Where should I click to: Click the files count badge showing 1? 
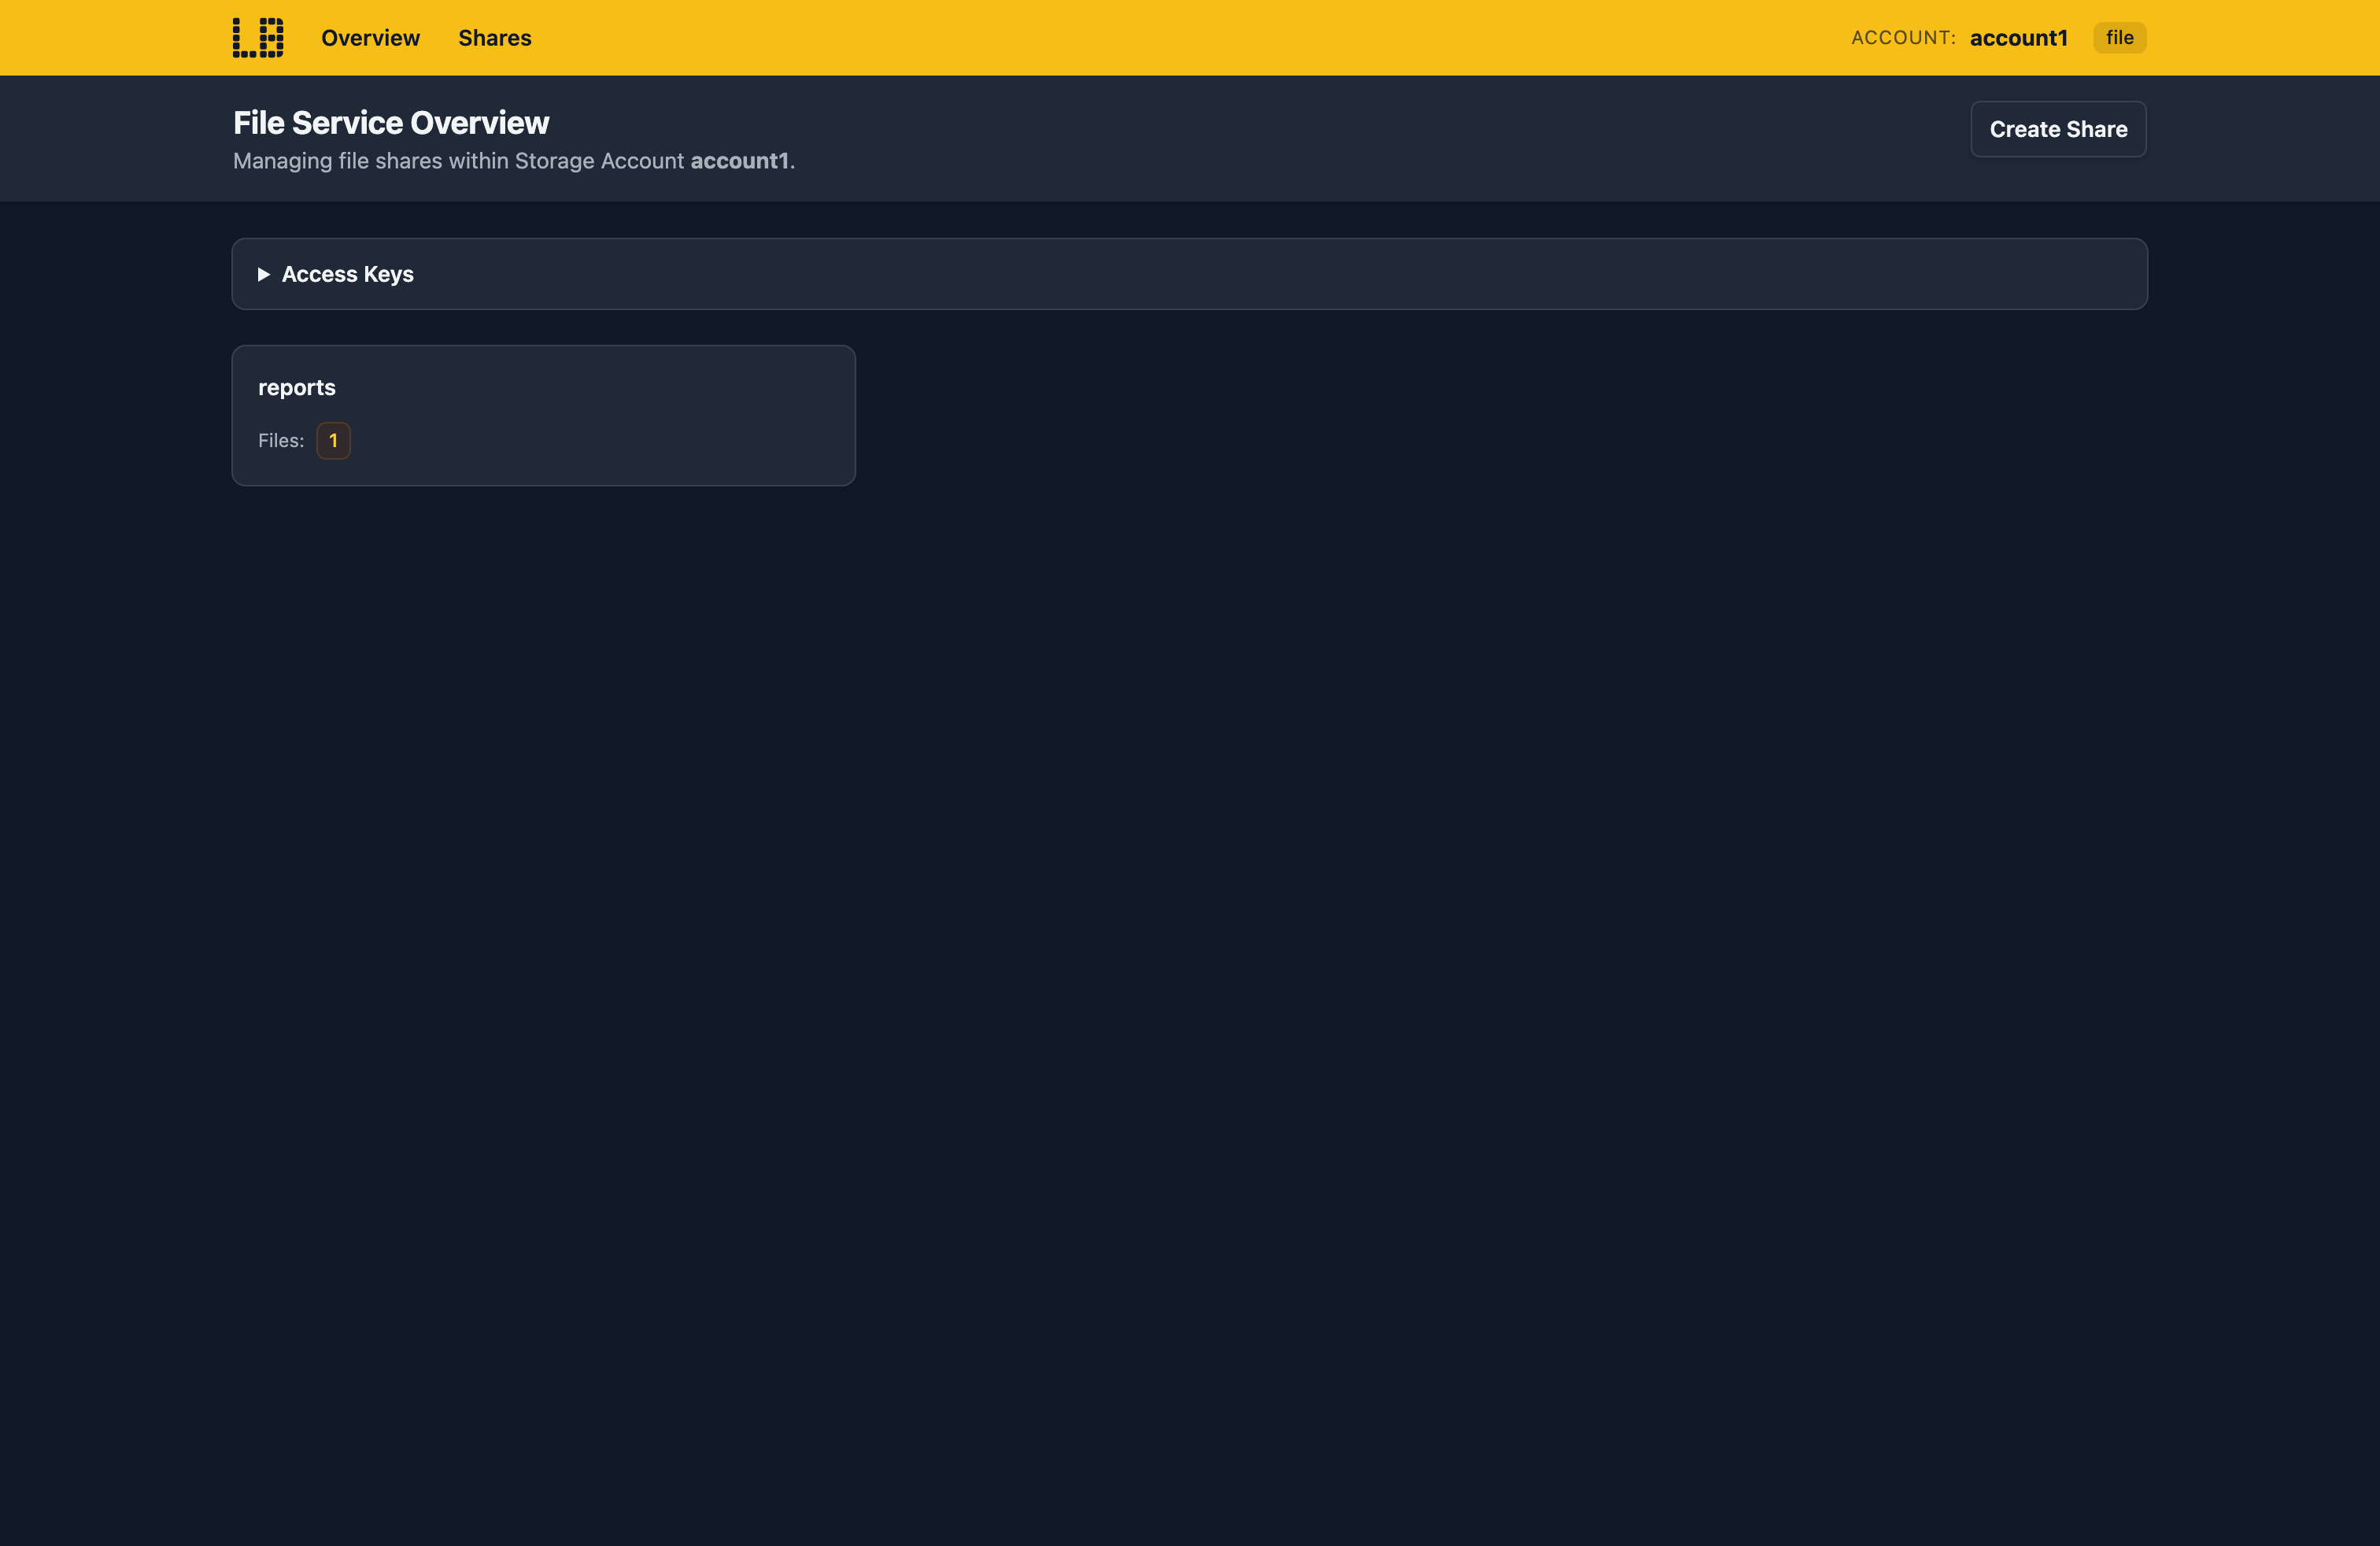click(x=333, y=441)
